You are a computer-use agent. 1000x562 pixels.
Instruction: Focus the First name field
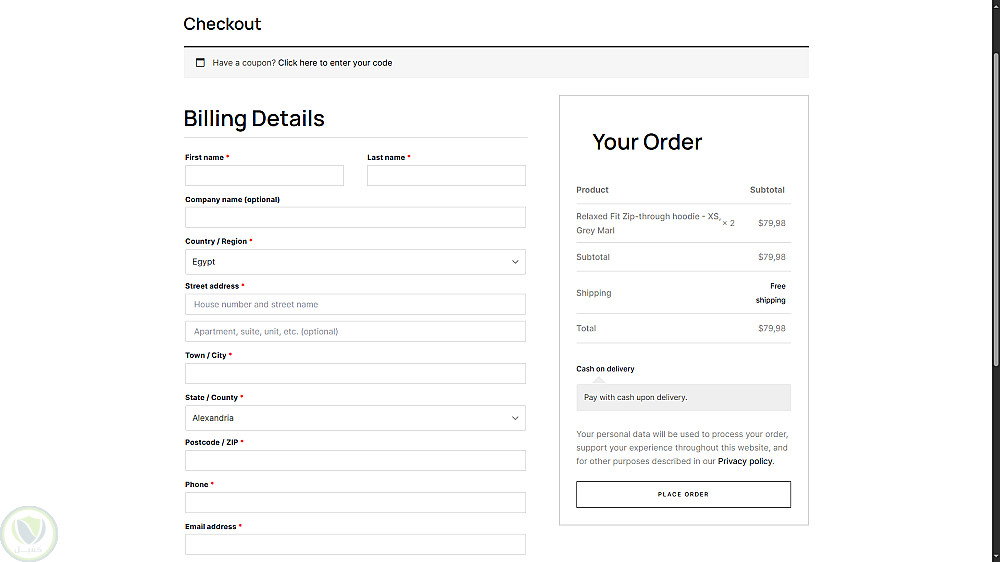click(264, 176)
